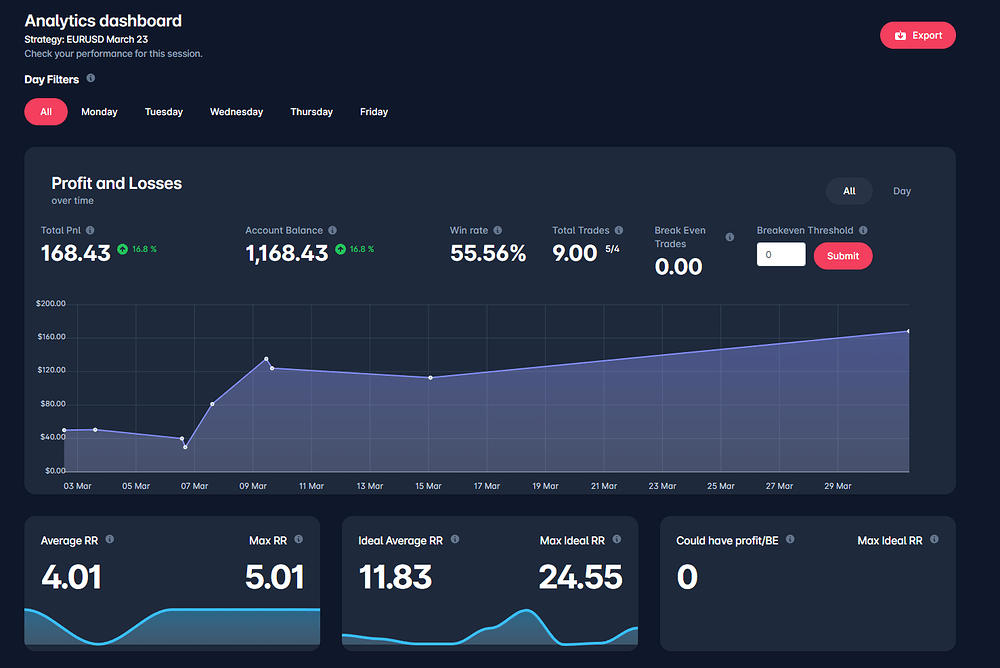Click the info icon beside Max Ideal RR in right card

934,539
